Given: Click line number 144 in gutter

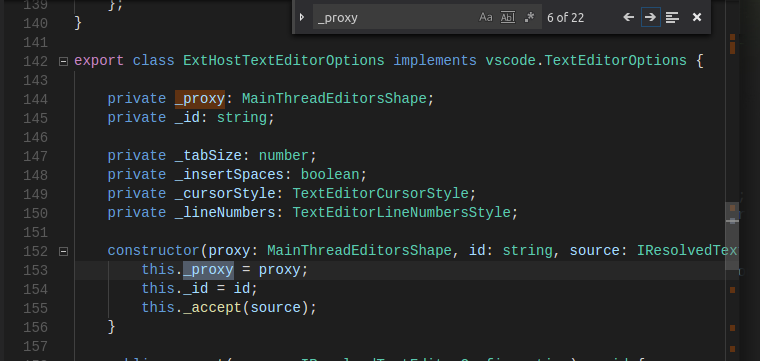Looking at the screenshot, I should point(36,99).
